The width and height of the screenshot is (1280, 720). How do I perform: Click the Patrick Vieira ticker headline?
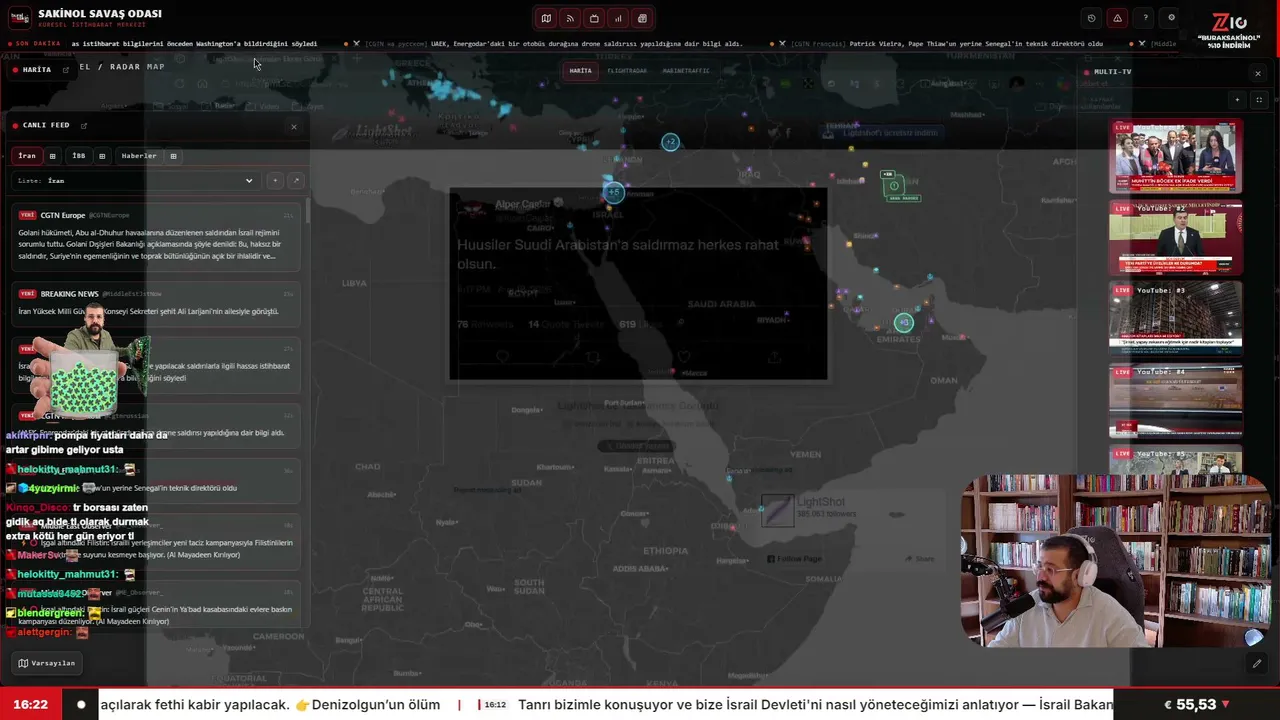tap(975, 44)
